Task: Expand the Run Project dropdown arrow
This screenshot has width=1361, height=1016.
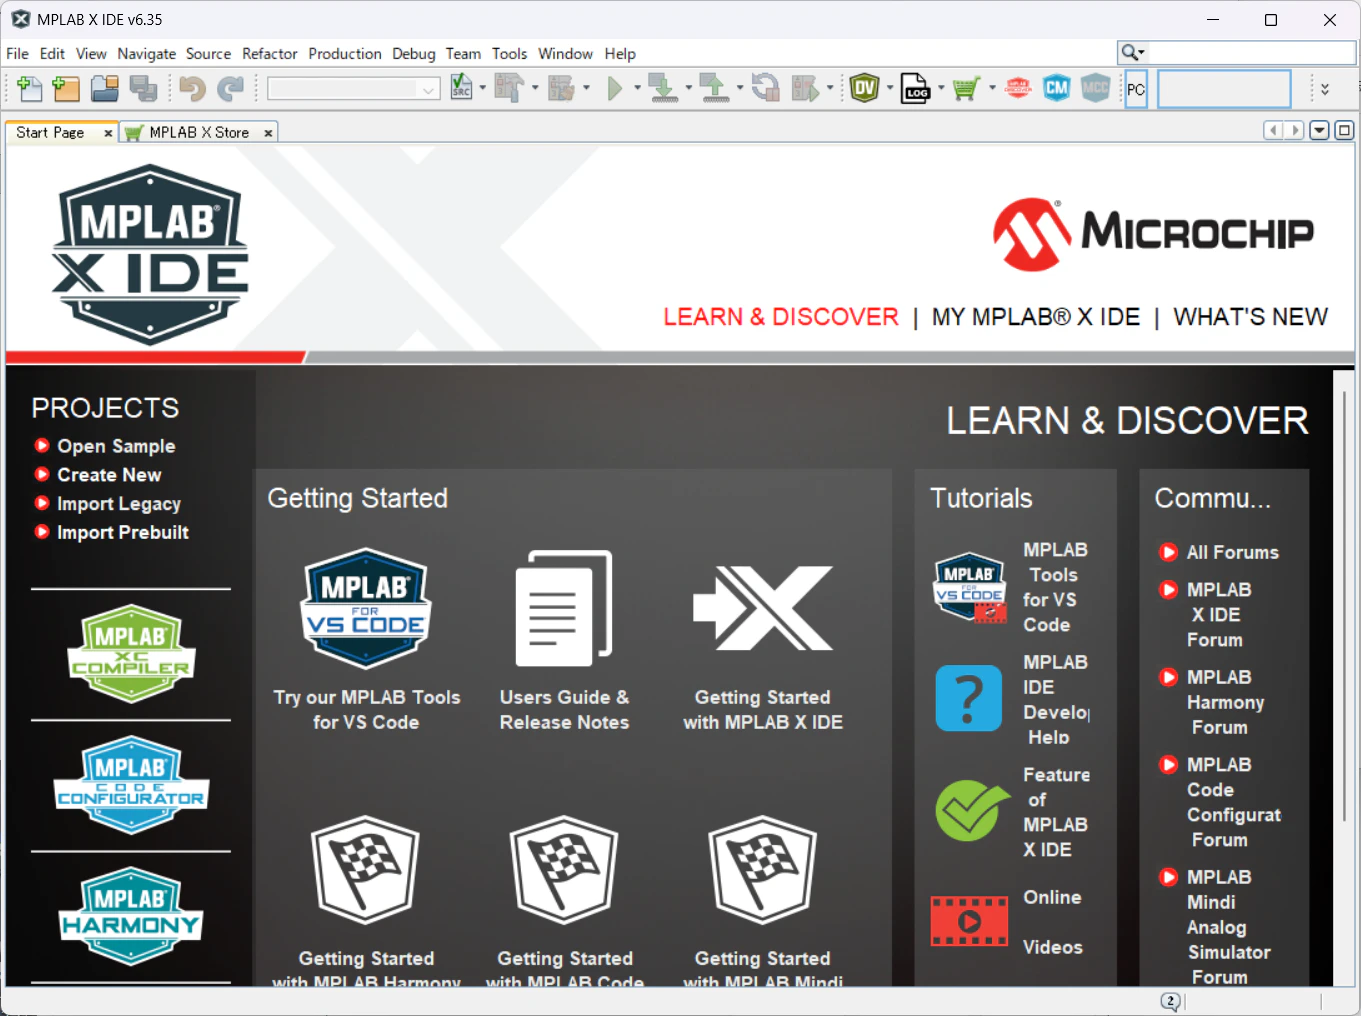Action: pos(637,88)
